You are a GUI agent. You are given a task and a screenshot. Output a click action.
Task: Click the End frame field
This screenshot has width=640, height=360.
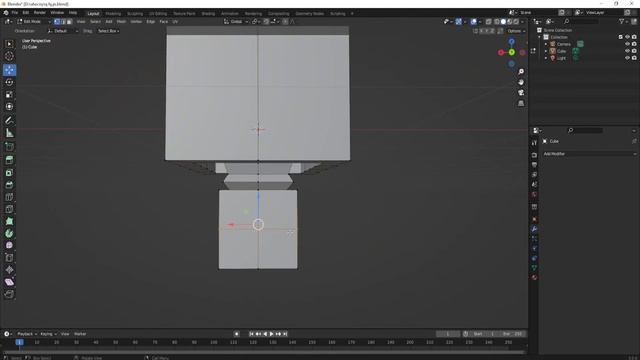[x=512, y=334]
